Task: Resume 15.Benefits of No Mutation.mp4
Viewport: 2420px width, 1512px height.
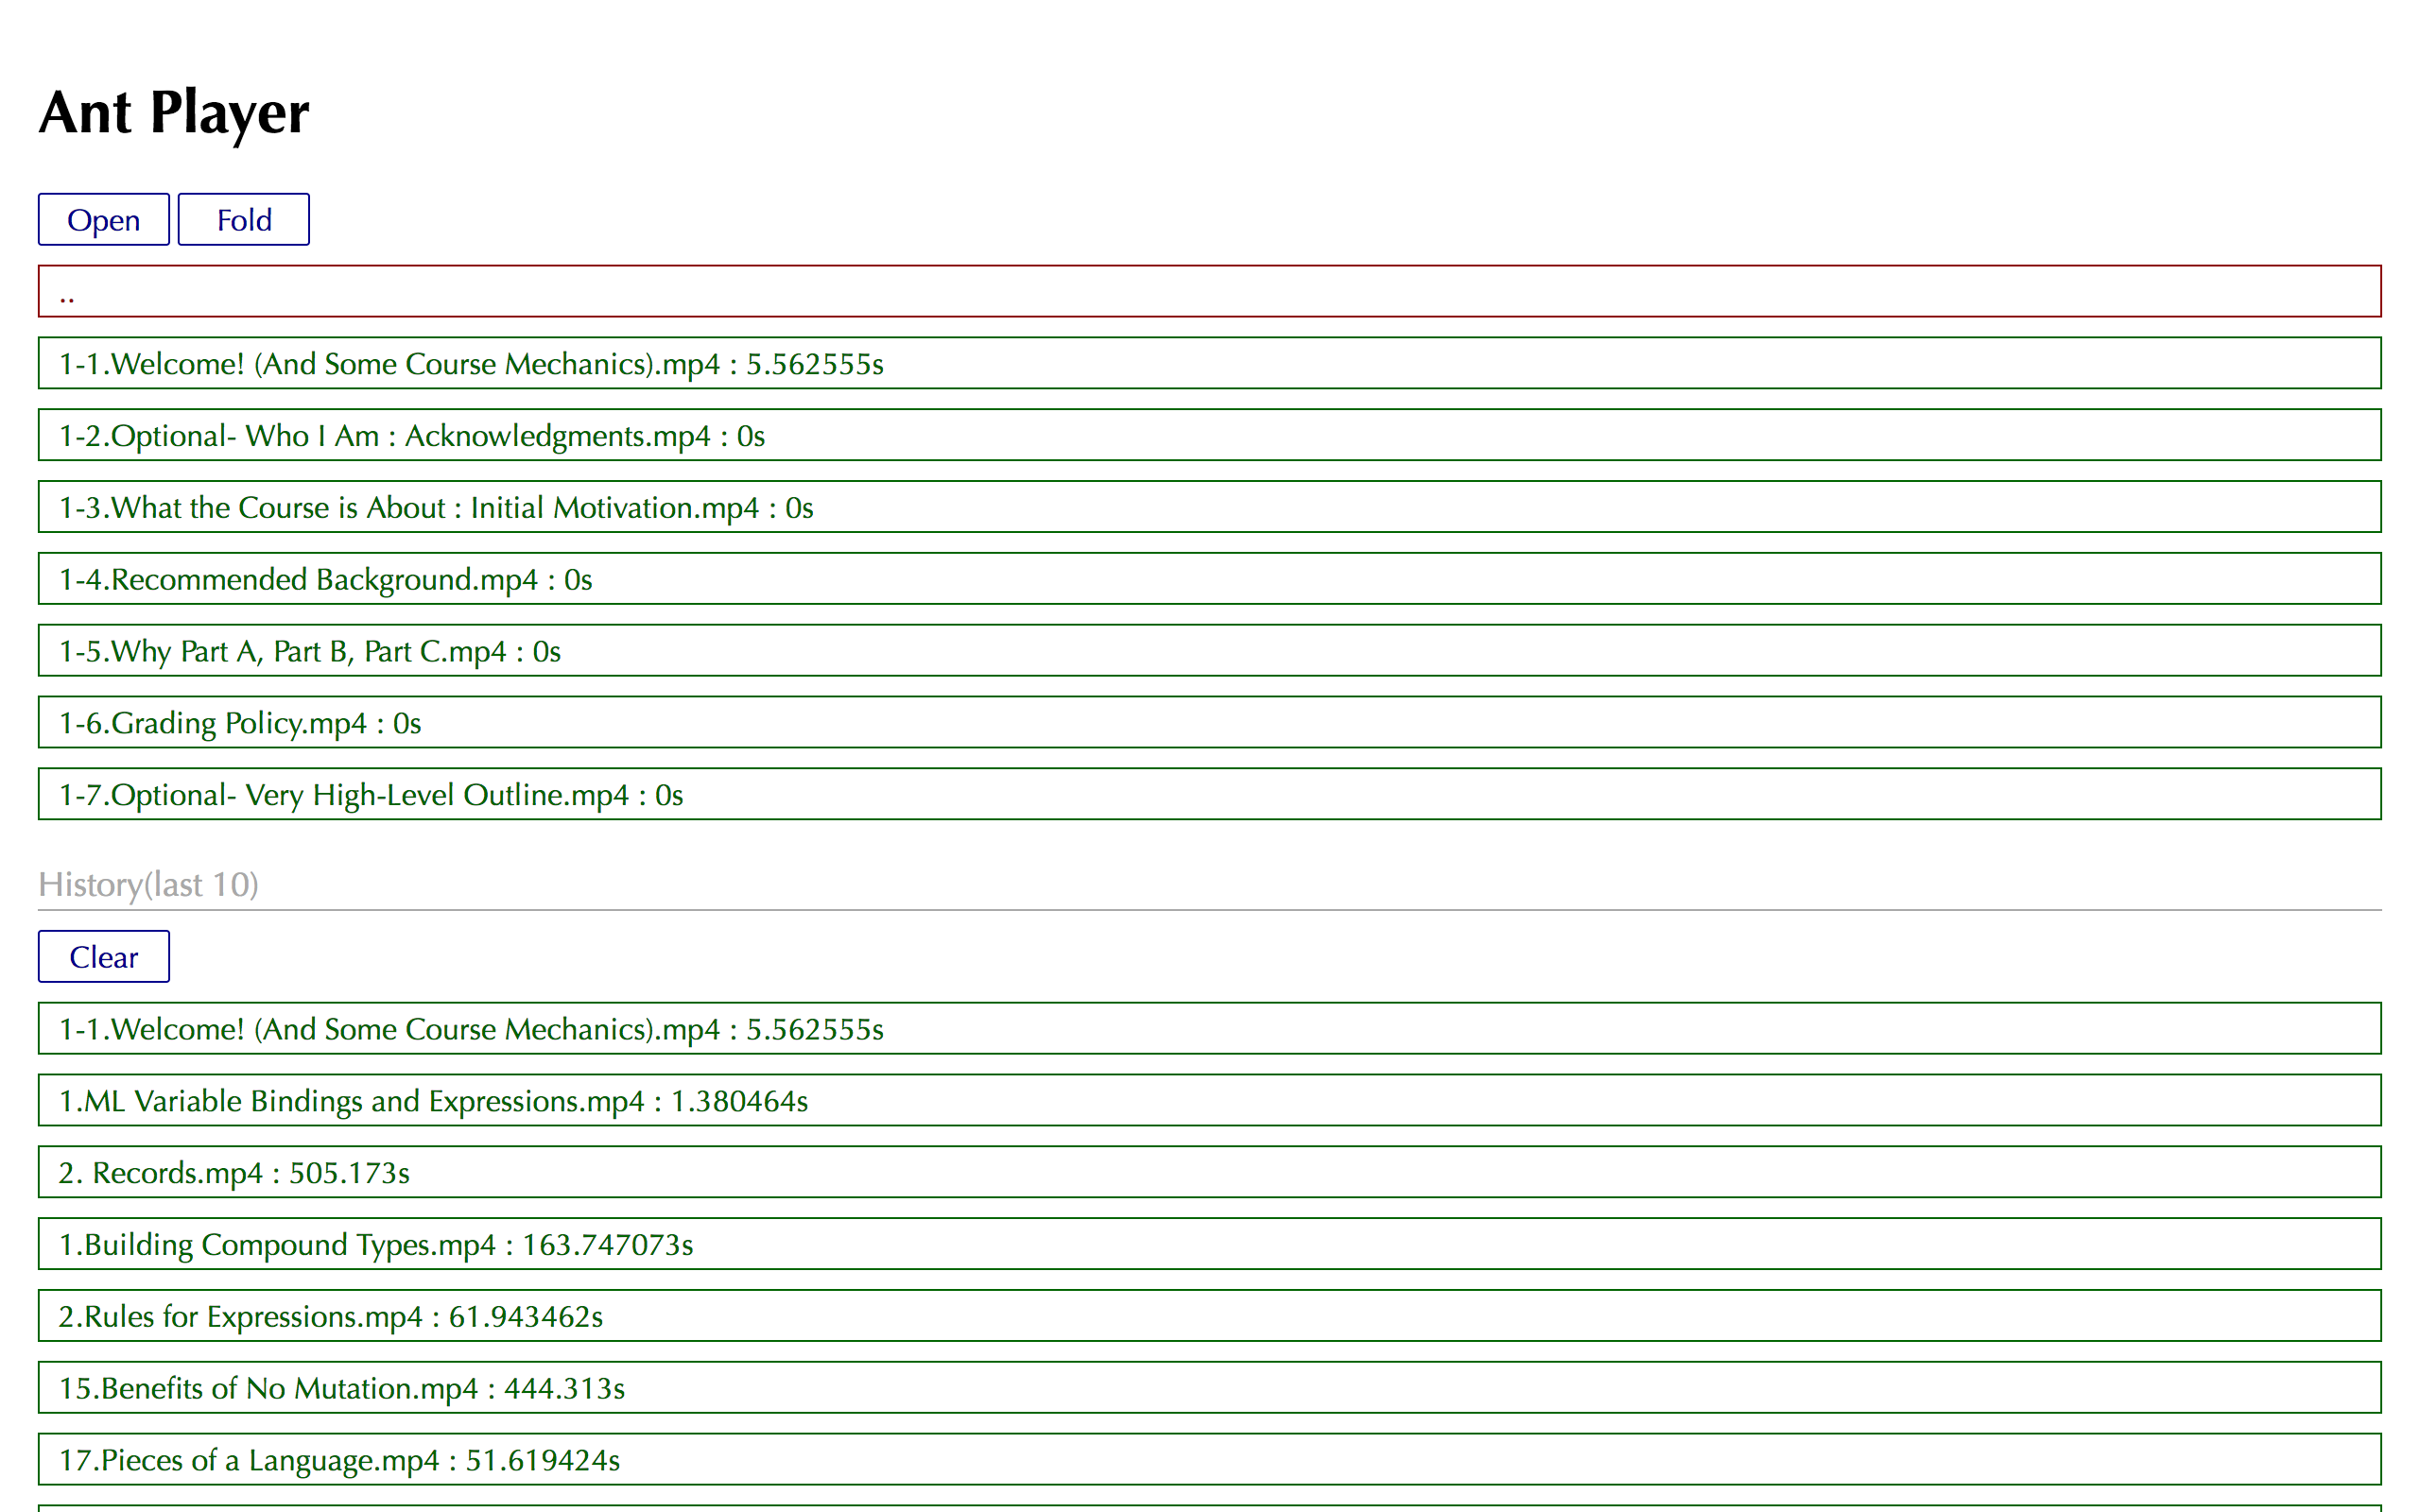Action: 1209,1388
